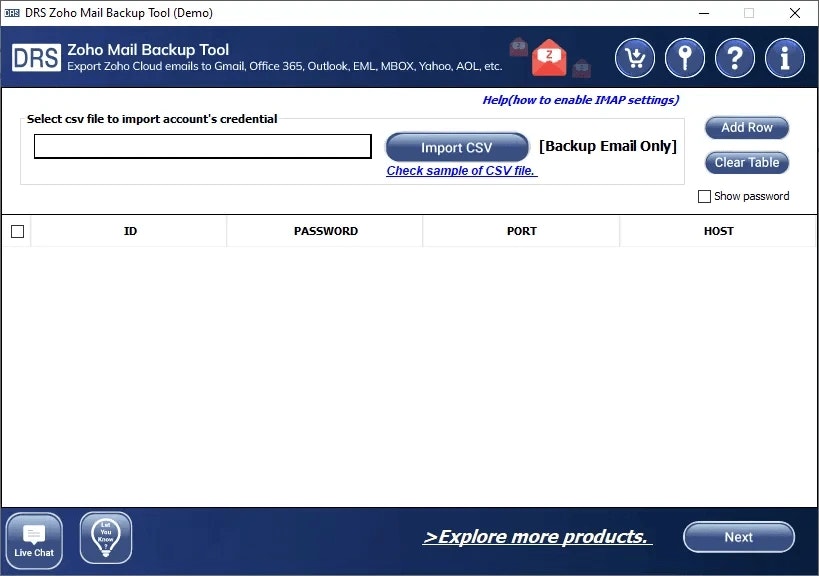Open the Help how to enable IMAP settings link
This screenshot has height=576, width=819.
[x=580, y=100]
